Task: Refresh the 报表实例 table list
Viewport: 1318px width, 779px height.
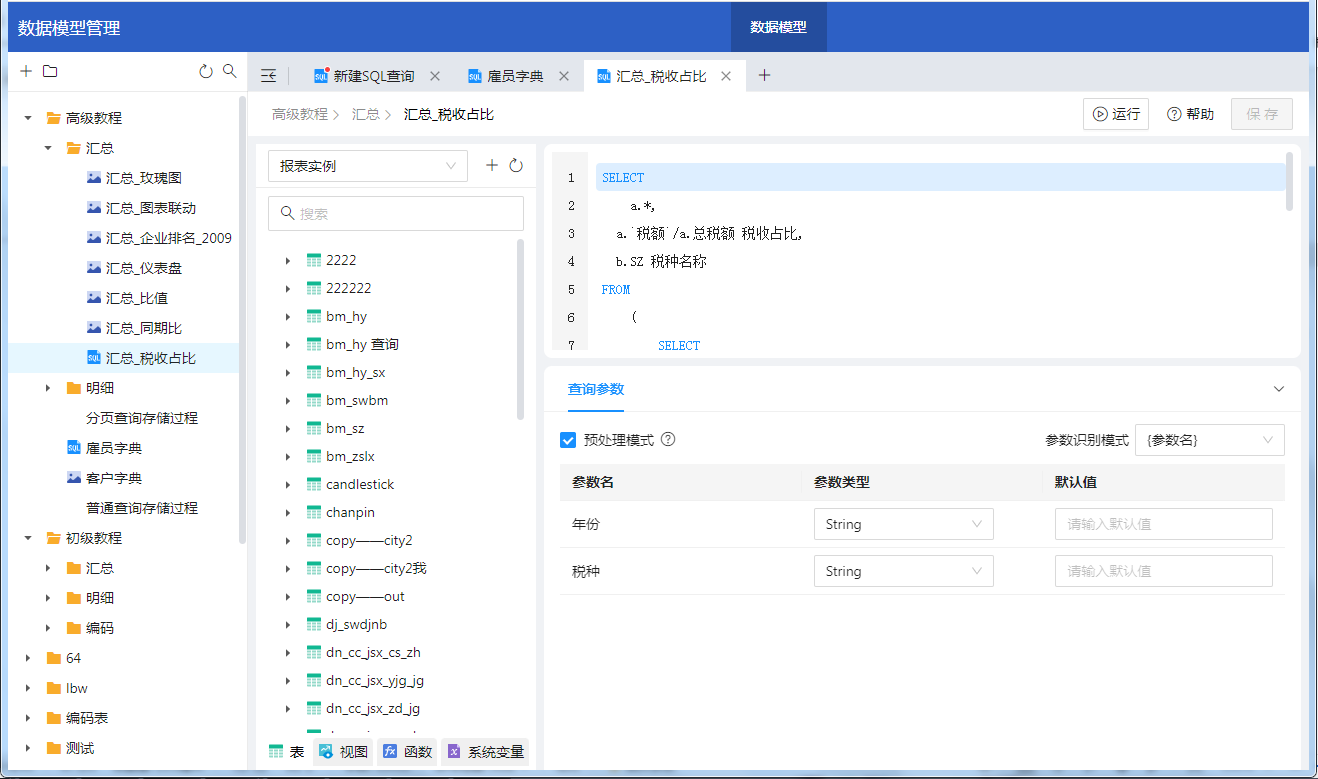Action: point(516,166)
